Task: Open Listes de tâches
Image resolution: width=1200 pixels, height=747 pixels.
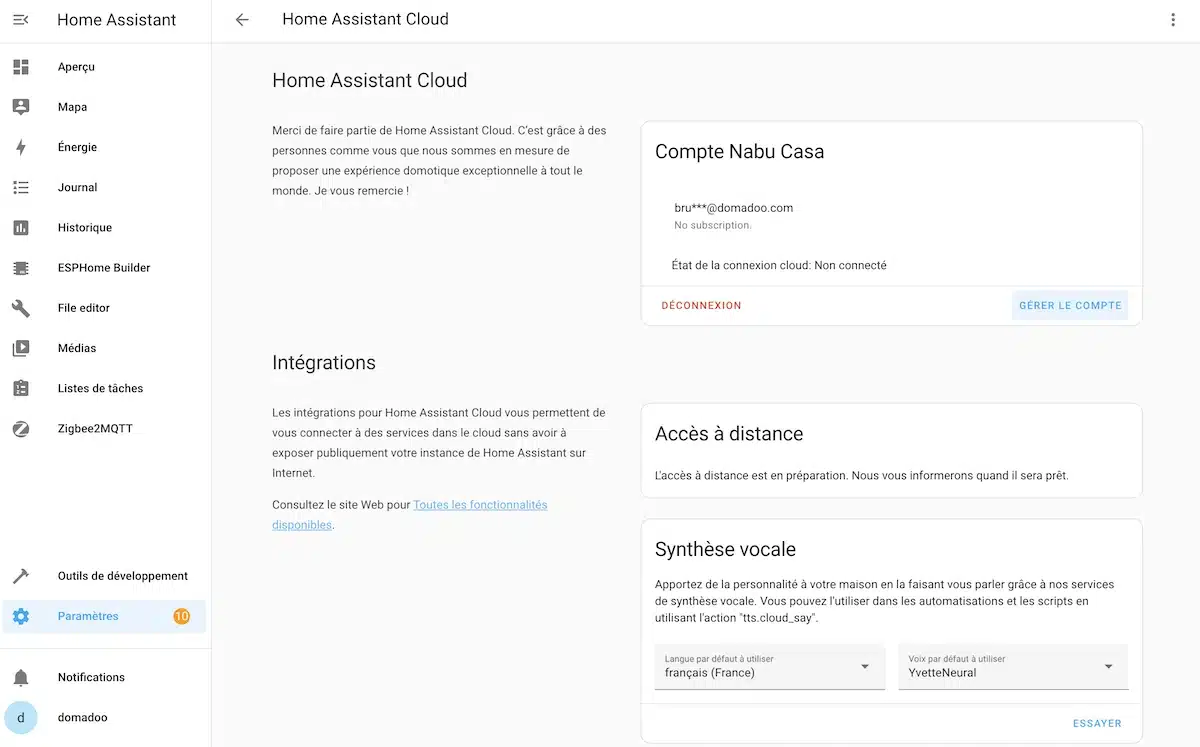Action: coord(105,388)
